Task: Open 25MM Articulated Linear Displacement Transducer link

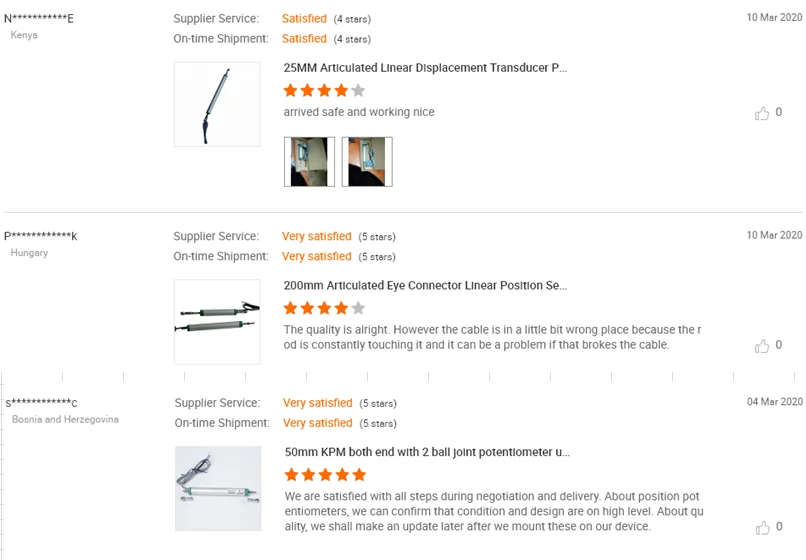Action: pyautogui.click(x=425, y=68)
